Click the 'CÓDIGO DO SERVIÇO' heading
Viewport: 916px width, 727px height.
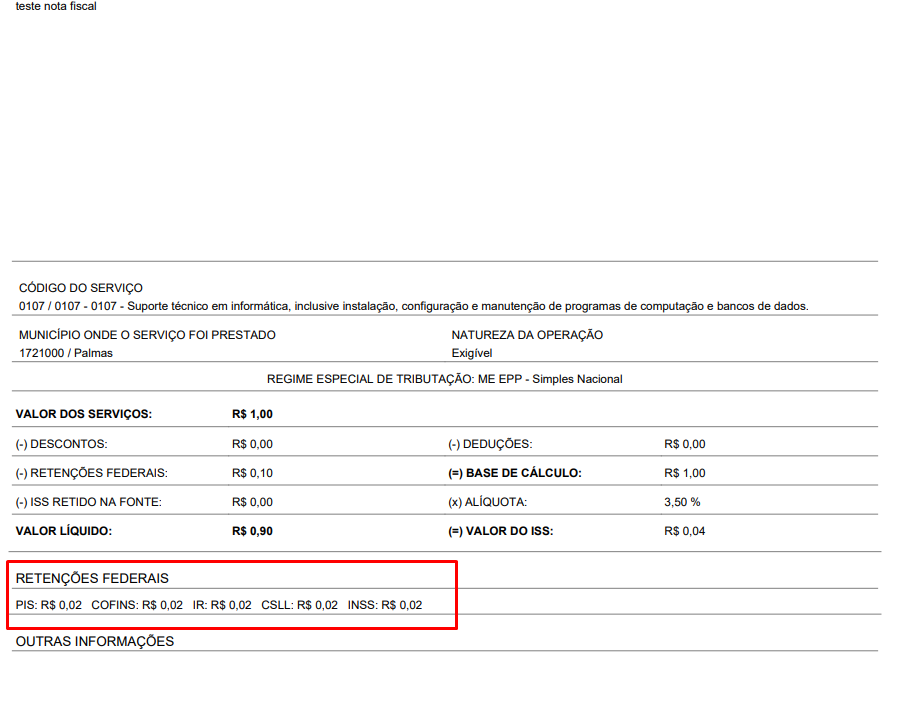point(80,288)
